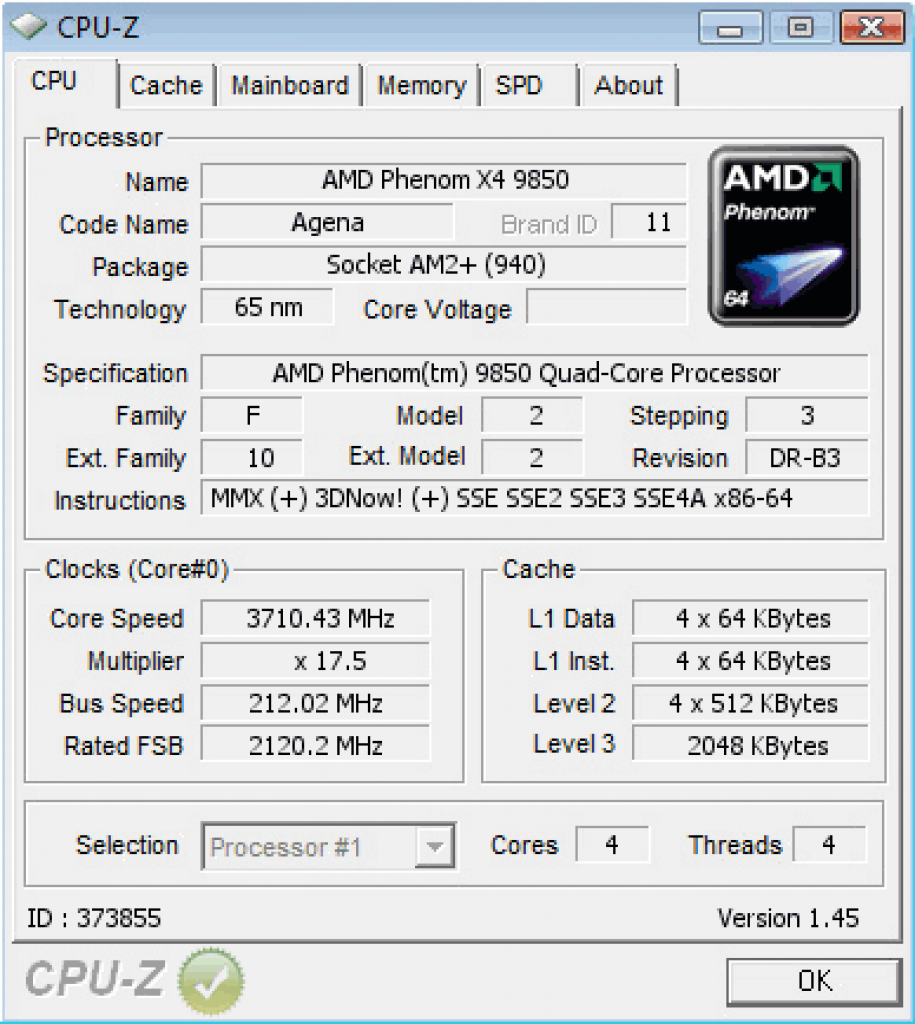Click the CPU-Z logo in footer

tap(95, 979)
